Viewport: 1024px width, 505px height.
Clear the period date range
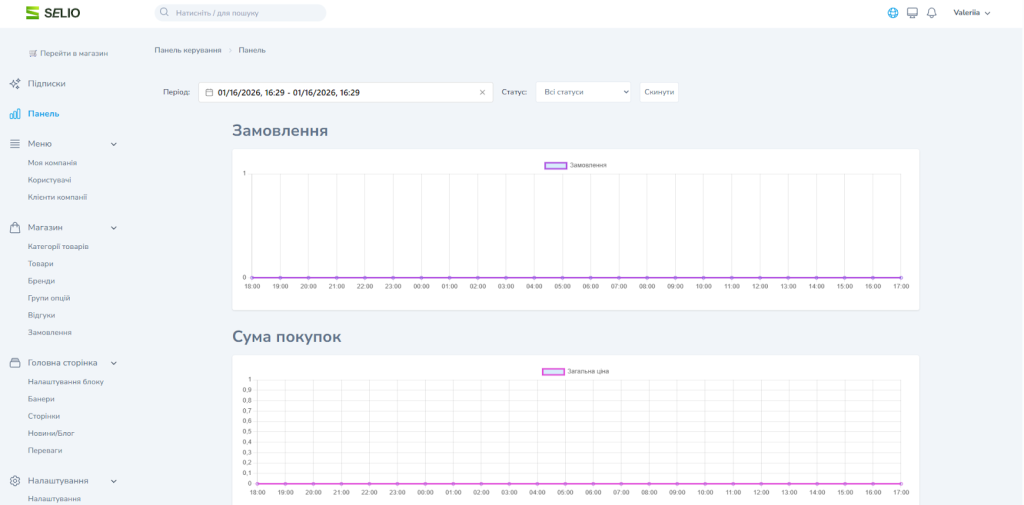[x=482, y=92]
